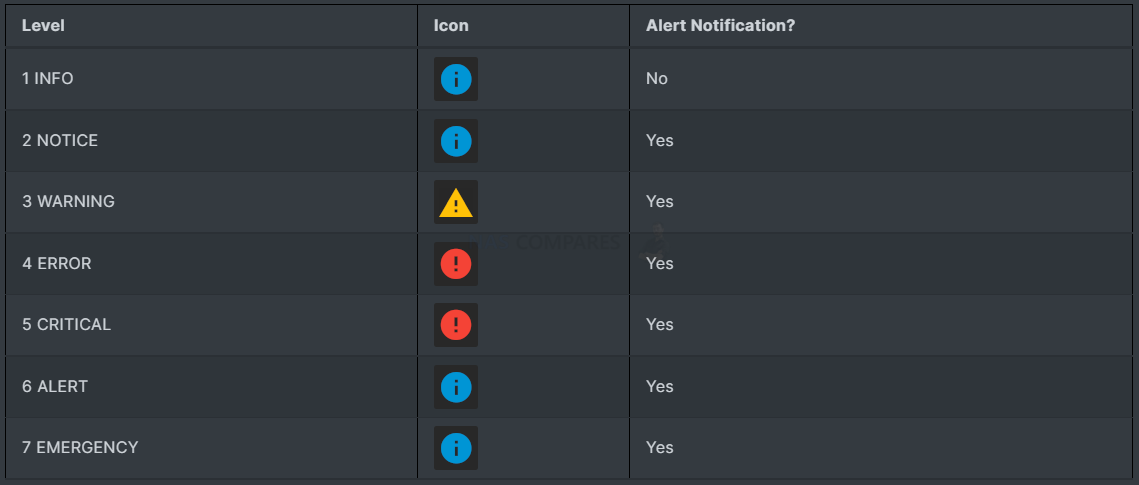Click the Icon column header
1139x485 pixels.
coord(451,25)
